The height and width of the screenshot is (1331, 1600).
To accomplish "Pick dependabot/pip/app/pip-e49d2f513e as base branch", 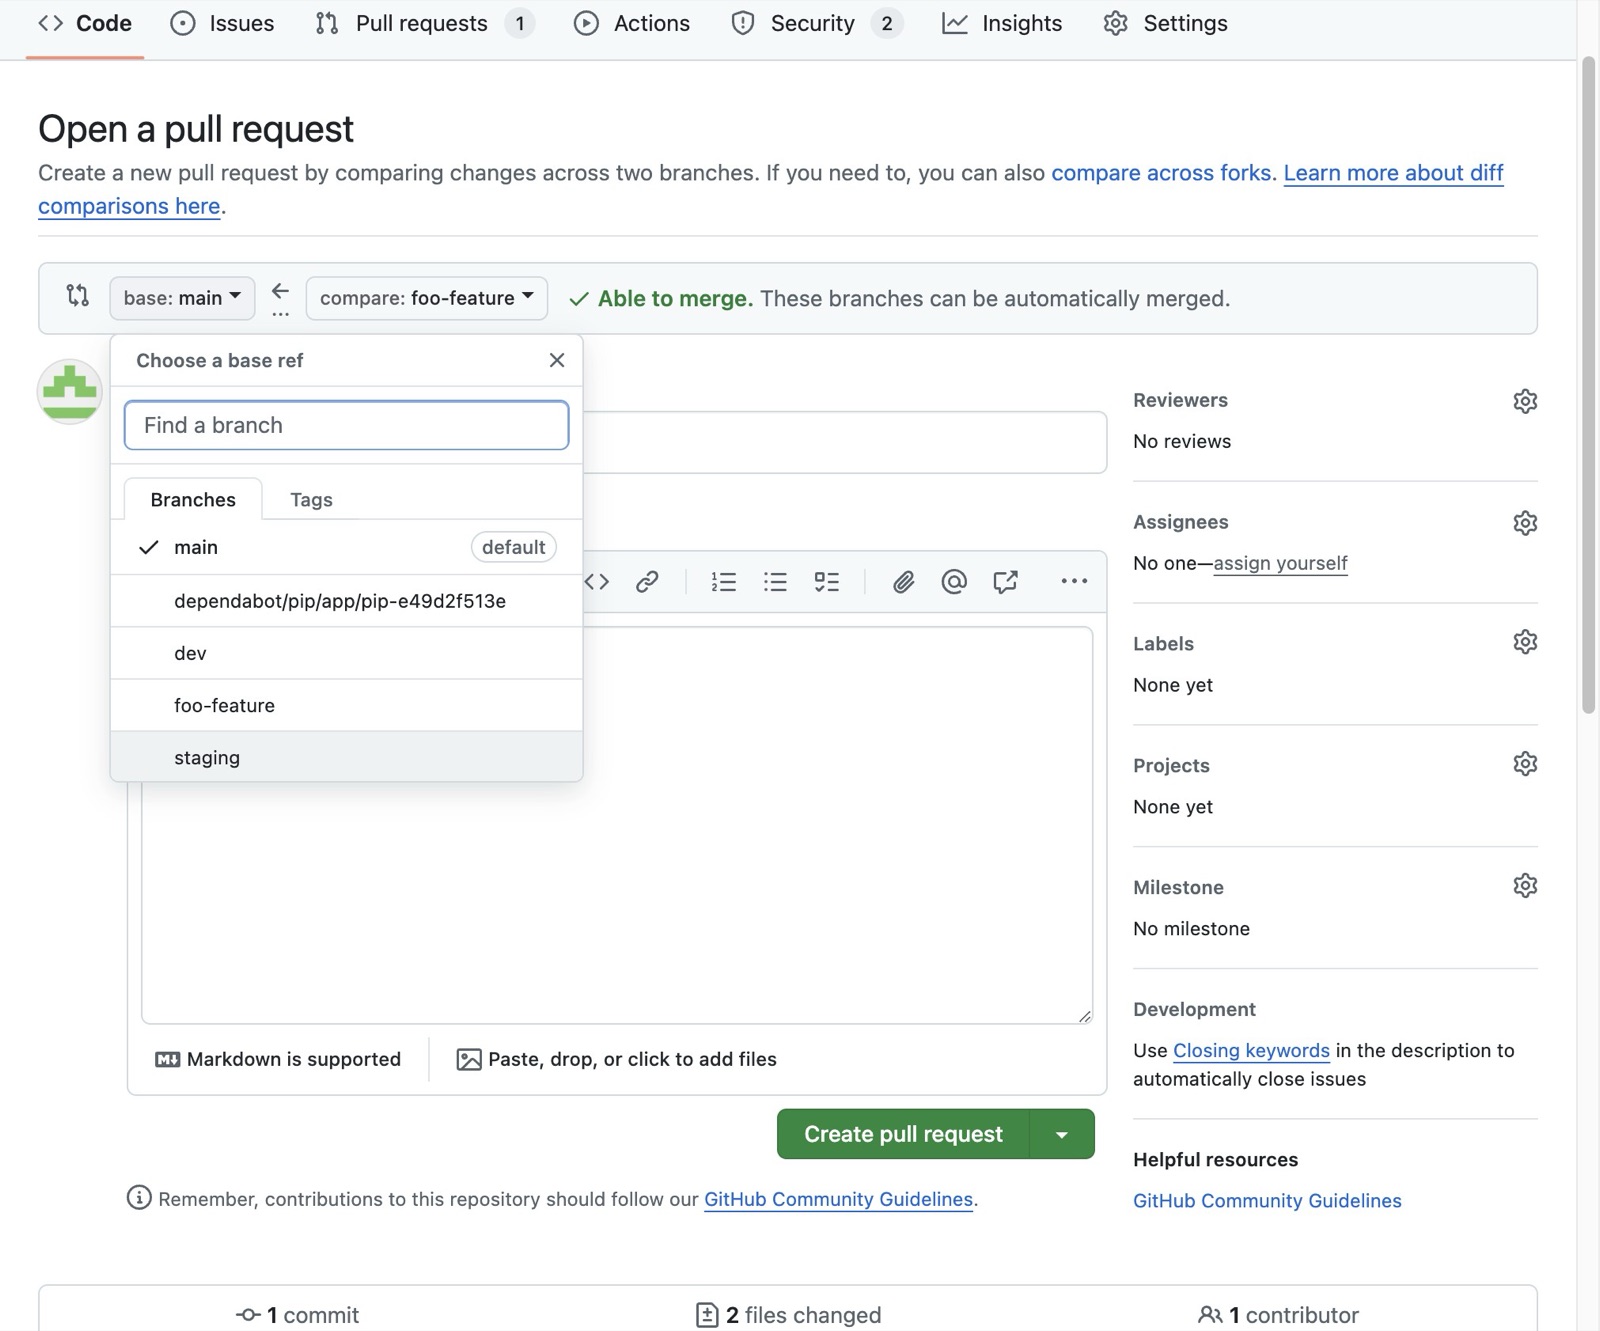I will pos(346,601).
